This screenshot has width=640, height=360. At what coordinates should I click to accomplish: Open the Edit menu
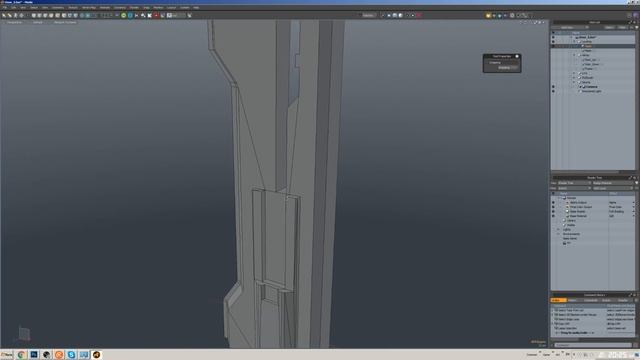(13, 7)
